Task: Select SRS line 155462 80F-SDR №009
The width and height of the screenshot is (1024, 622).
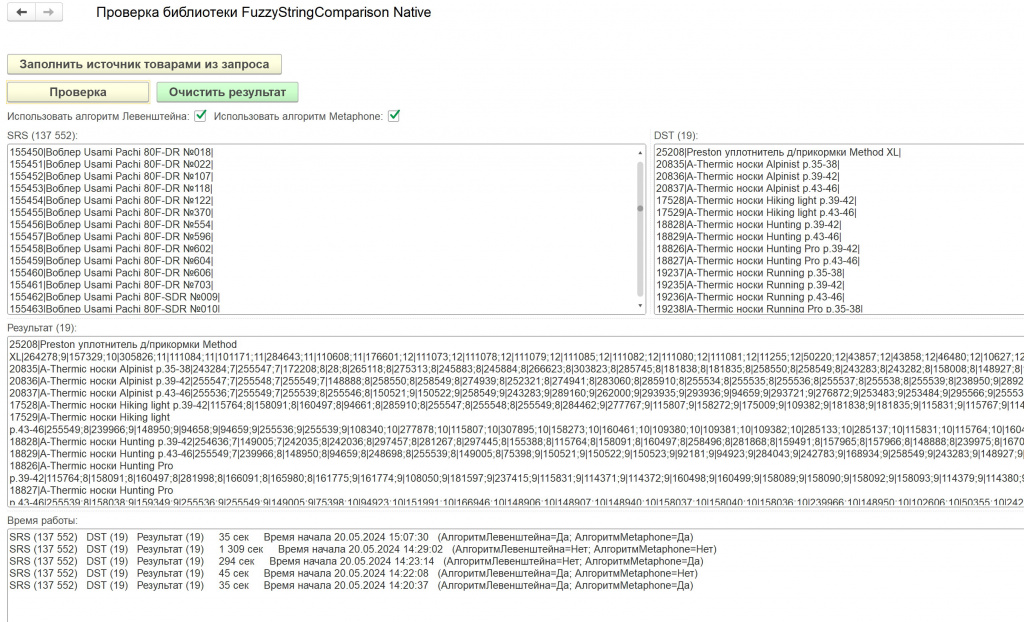Action: 114,297
